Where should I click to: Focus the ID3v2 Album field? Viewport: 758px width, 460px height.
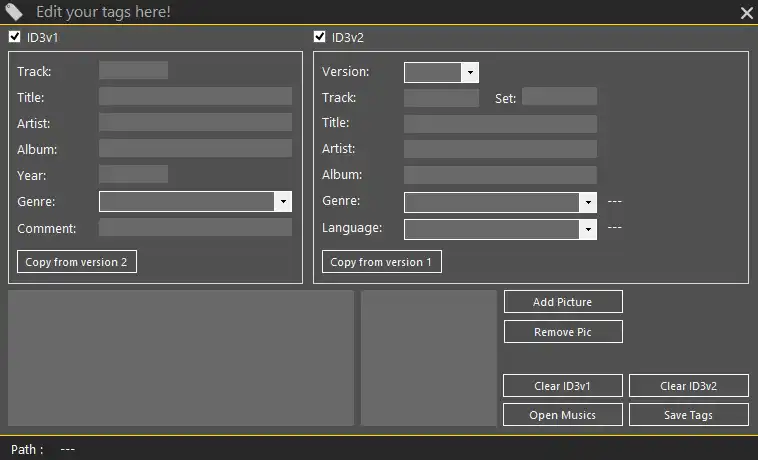point(500,175)
